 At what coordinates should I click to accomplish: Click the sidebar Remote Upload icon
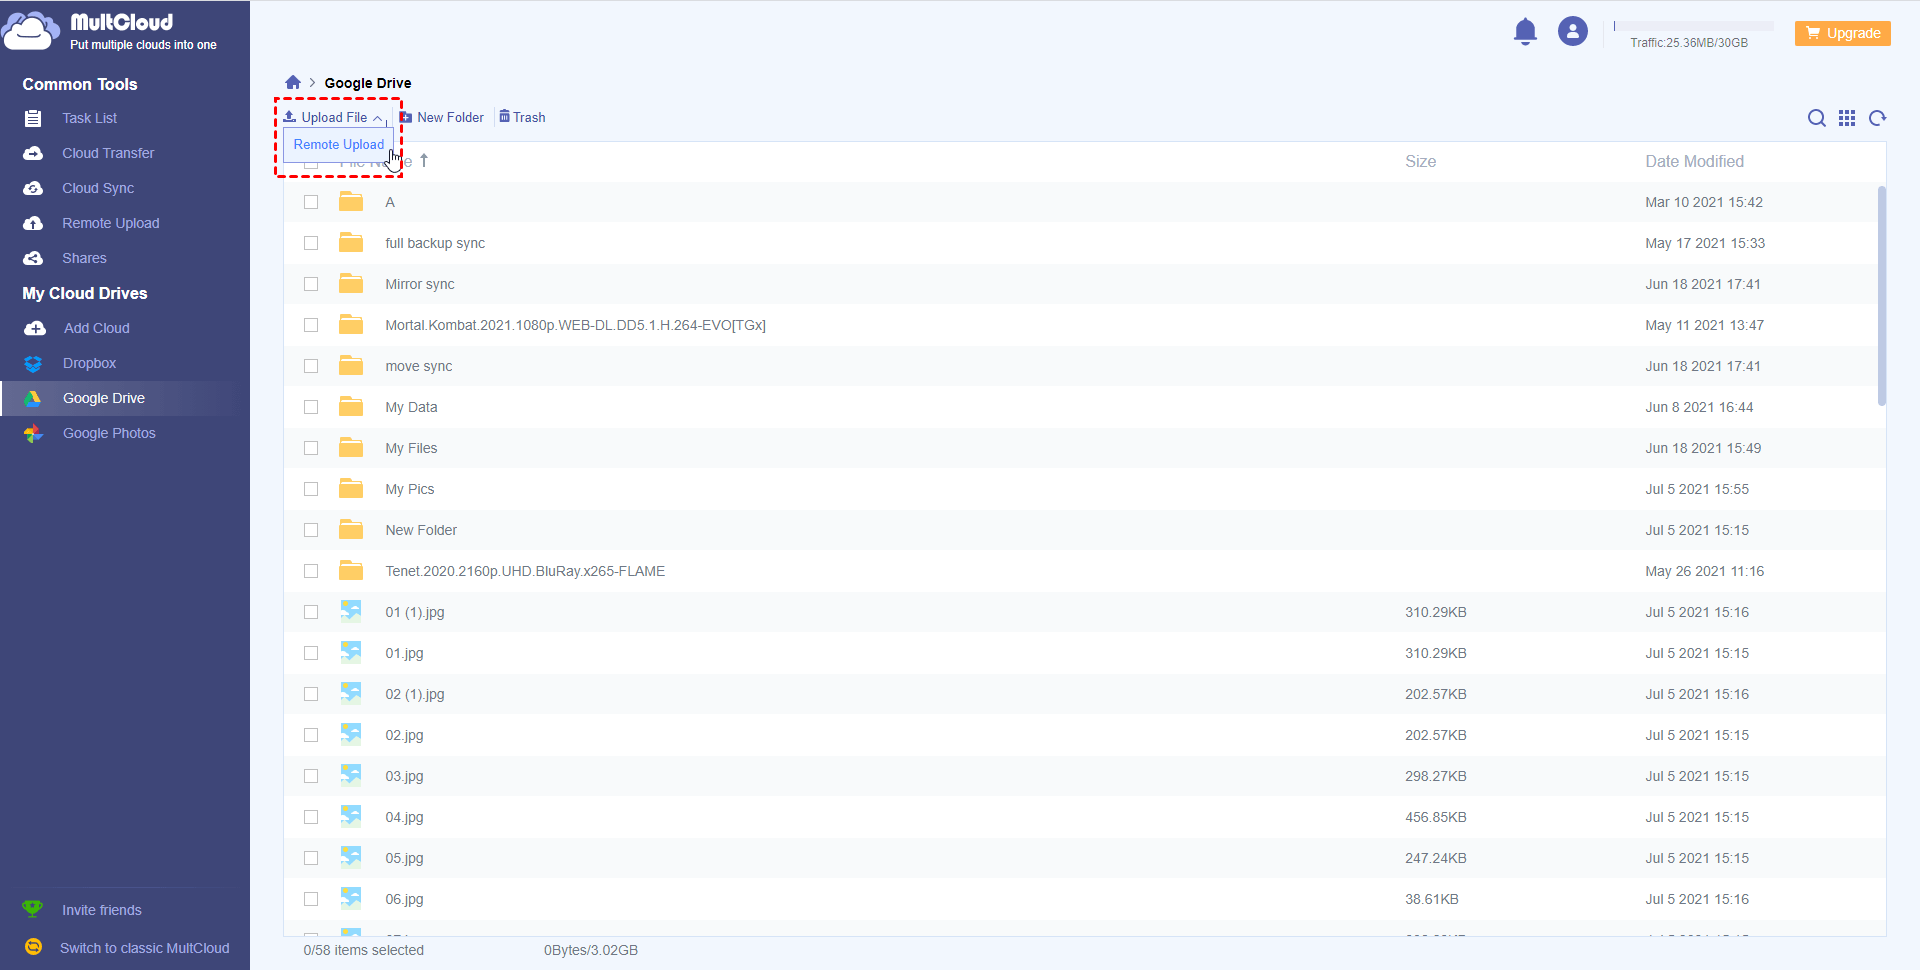point(33,223)
